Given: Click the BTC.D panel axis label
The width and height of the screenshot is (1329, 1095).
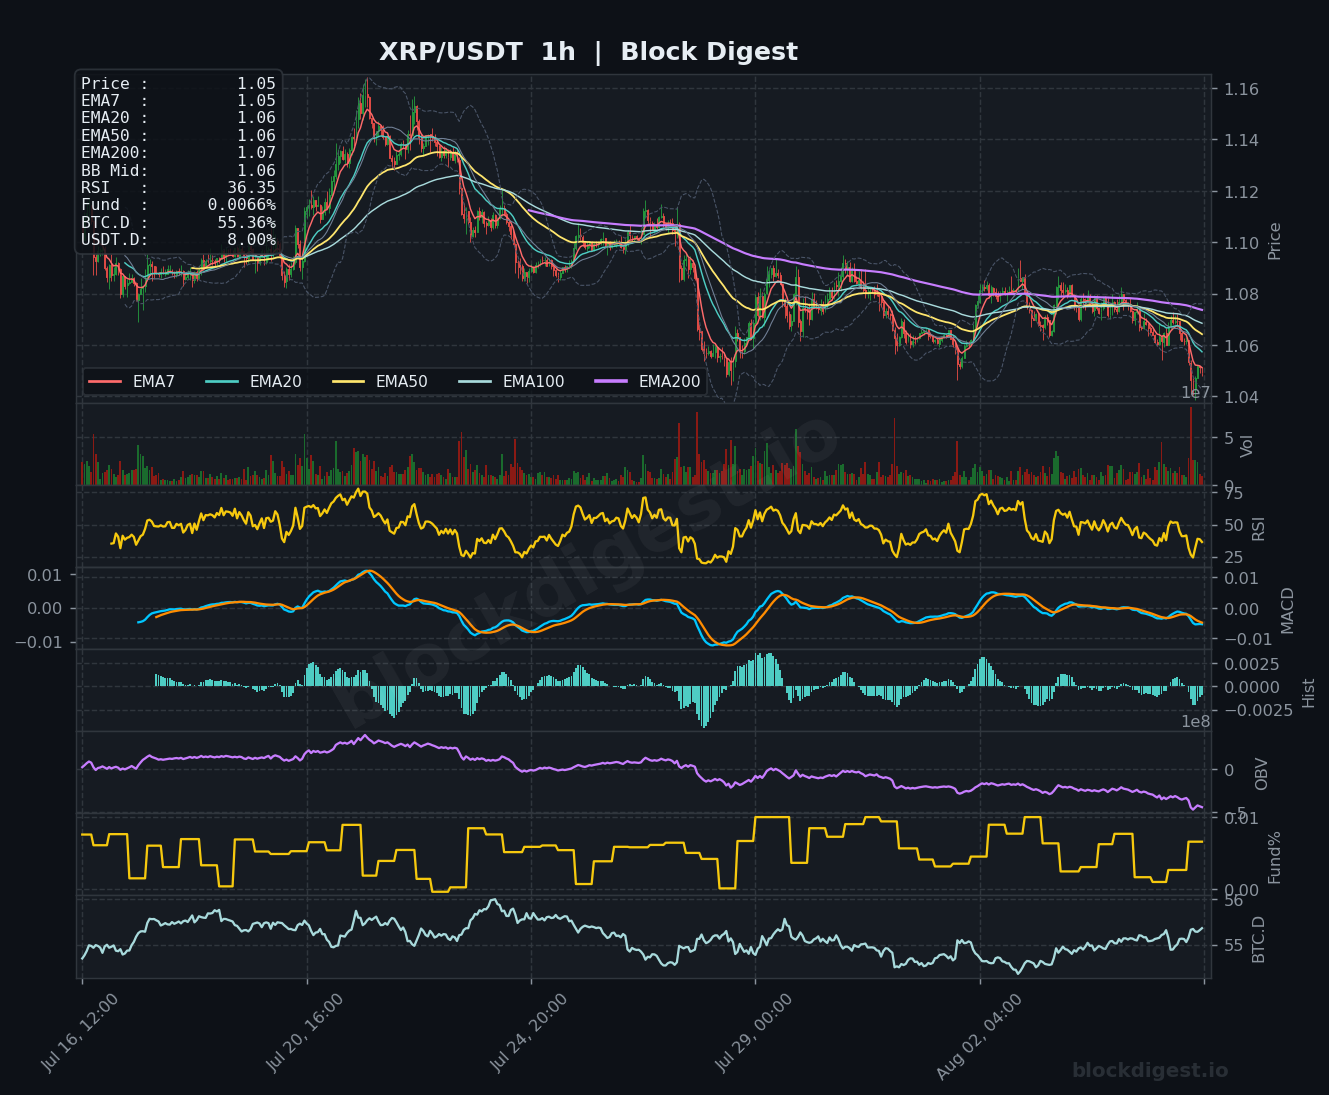Looking at the screenshot, I should click(x=1258, y=940).
